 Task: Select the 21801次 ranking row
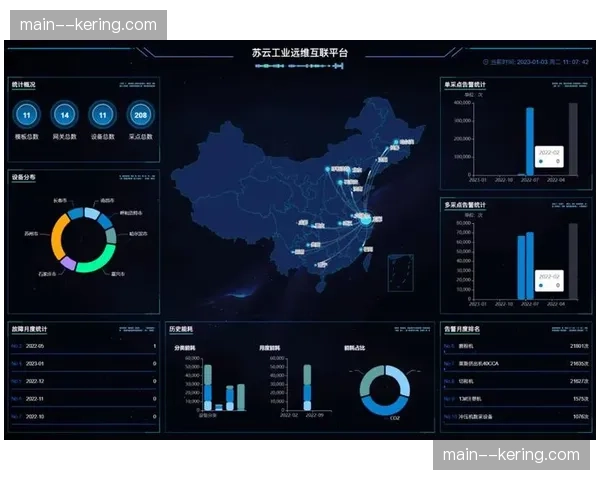(x=516, y=346)
